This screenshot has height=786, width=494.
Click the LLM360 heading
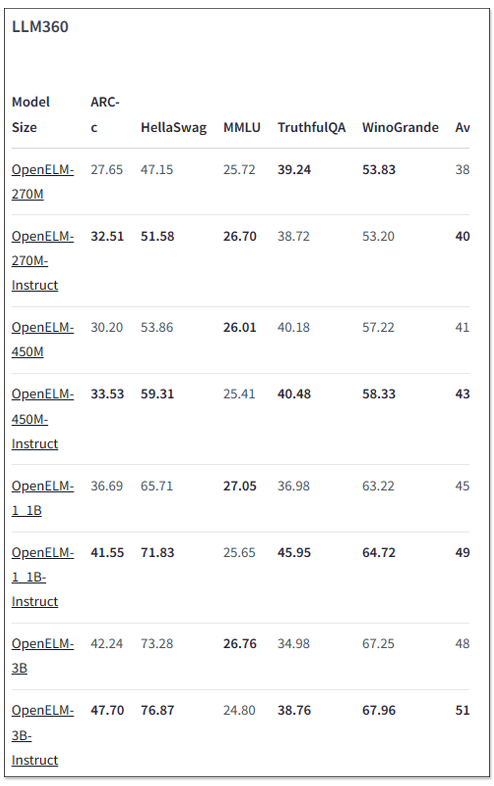(x=40, y=27)
